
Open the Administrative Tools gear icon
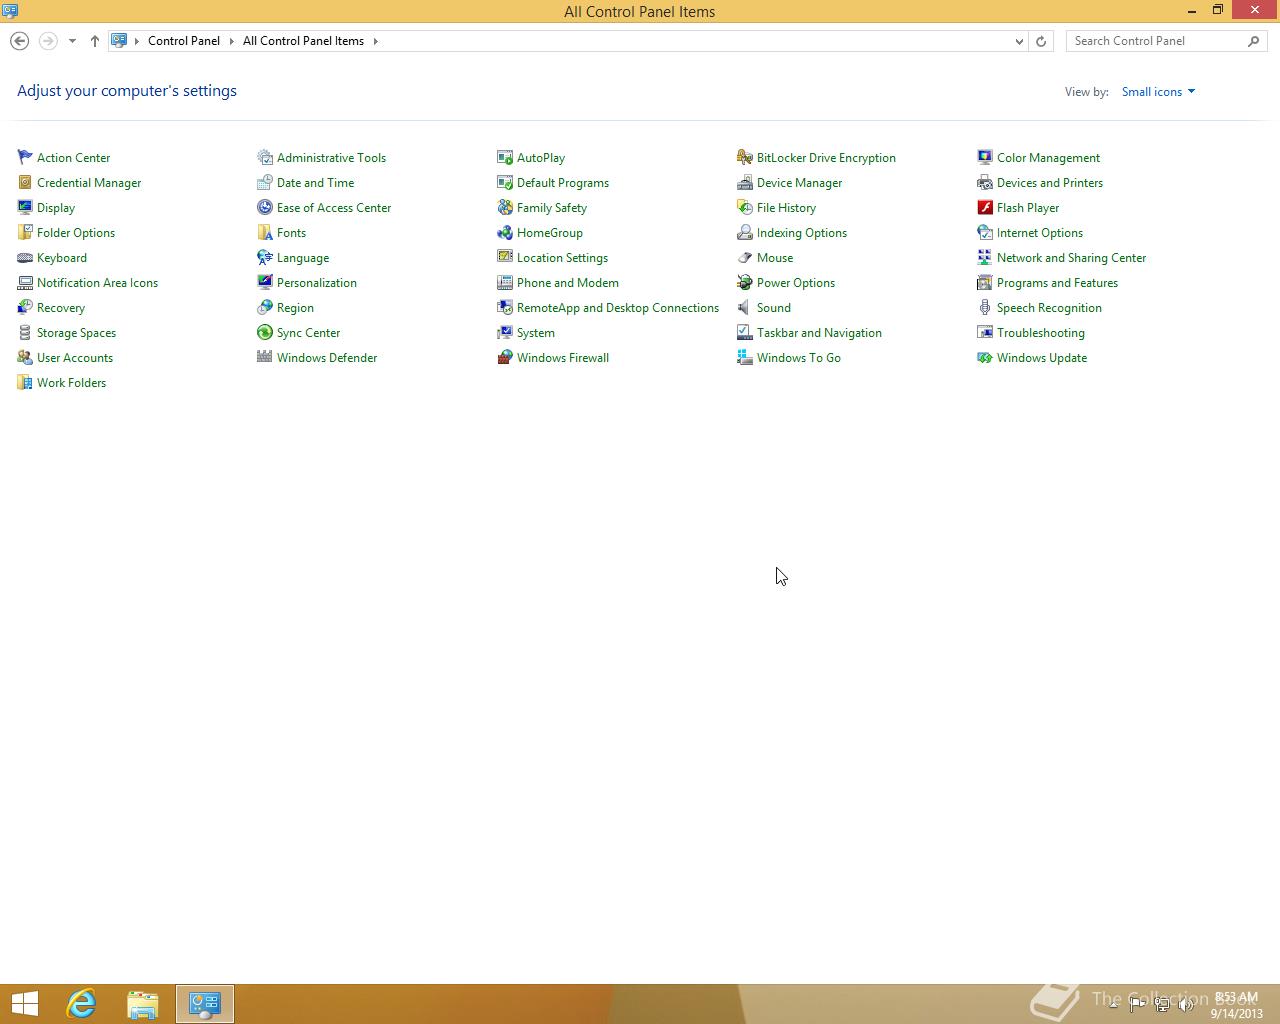(x=265, y=157)
